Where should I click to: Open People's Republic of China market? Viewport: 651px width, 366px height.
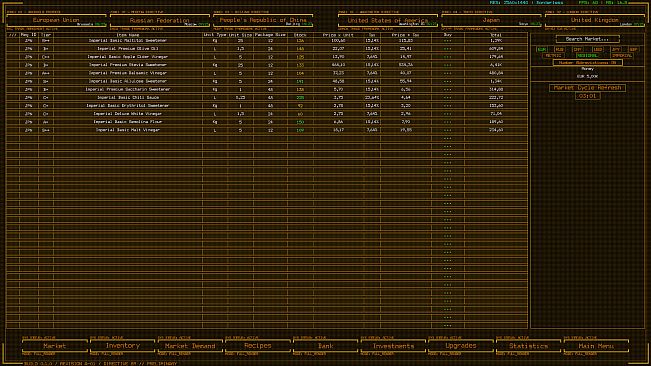(263, 20)
